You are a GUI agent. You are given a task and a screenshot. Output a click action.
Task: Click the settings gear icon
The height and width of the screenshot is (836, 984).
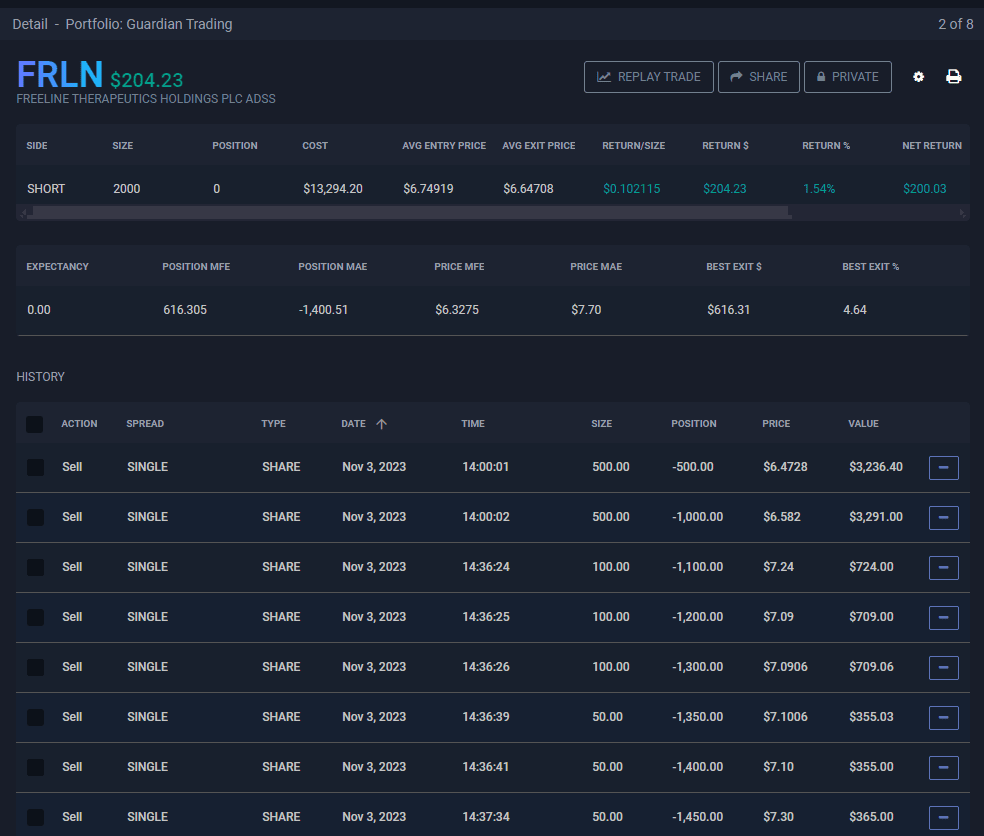tap(918, 77)
